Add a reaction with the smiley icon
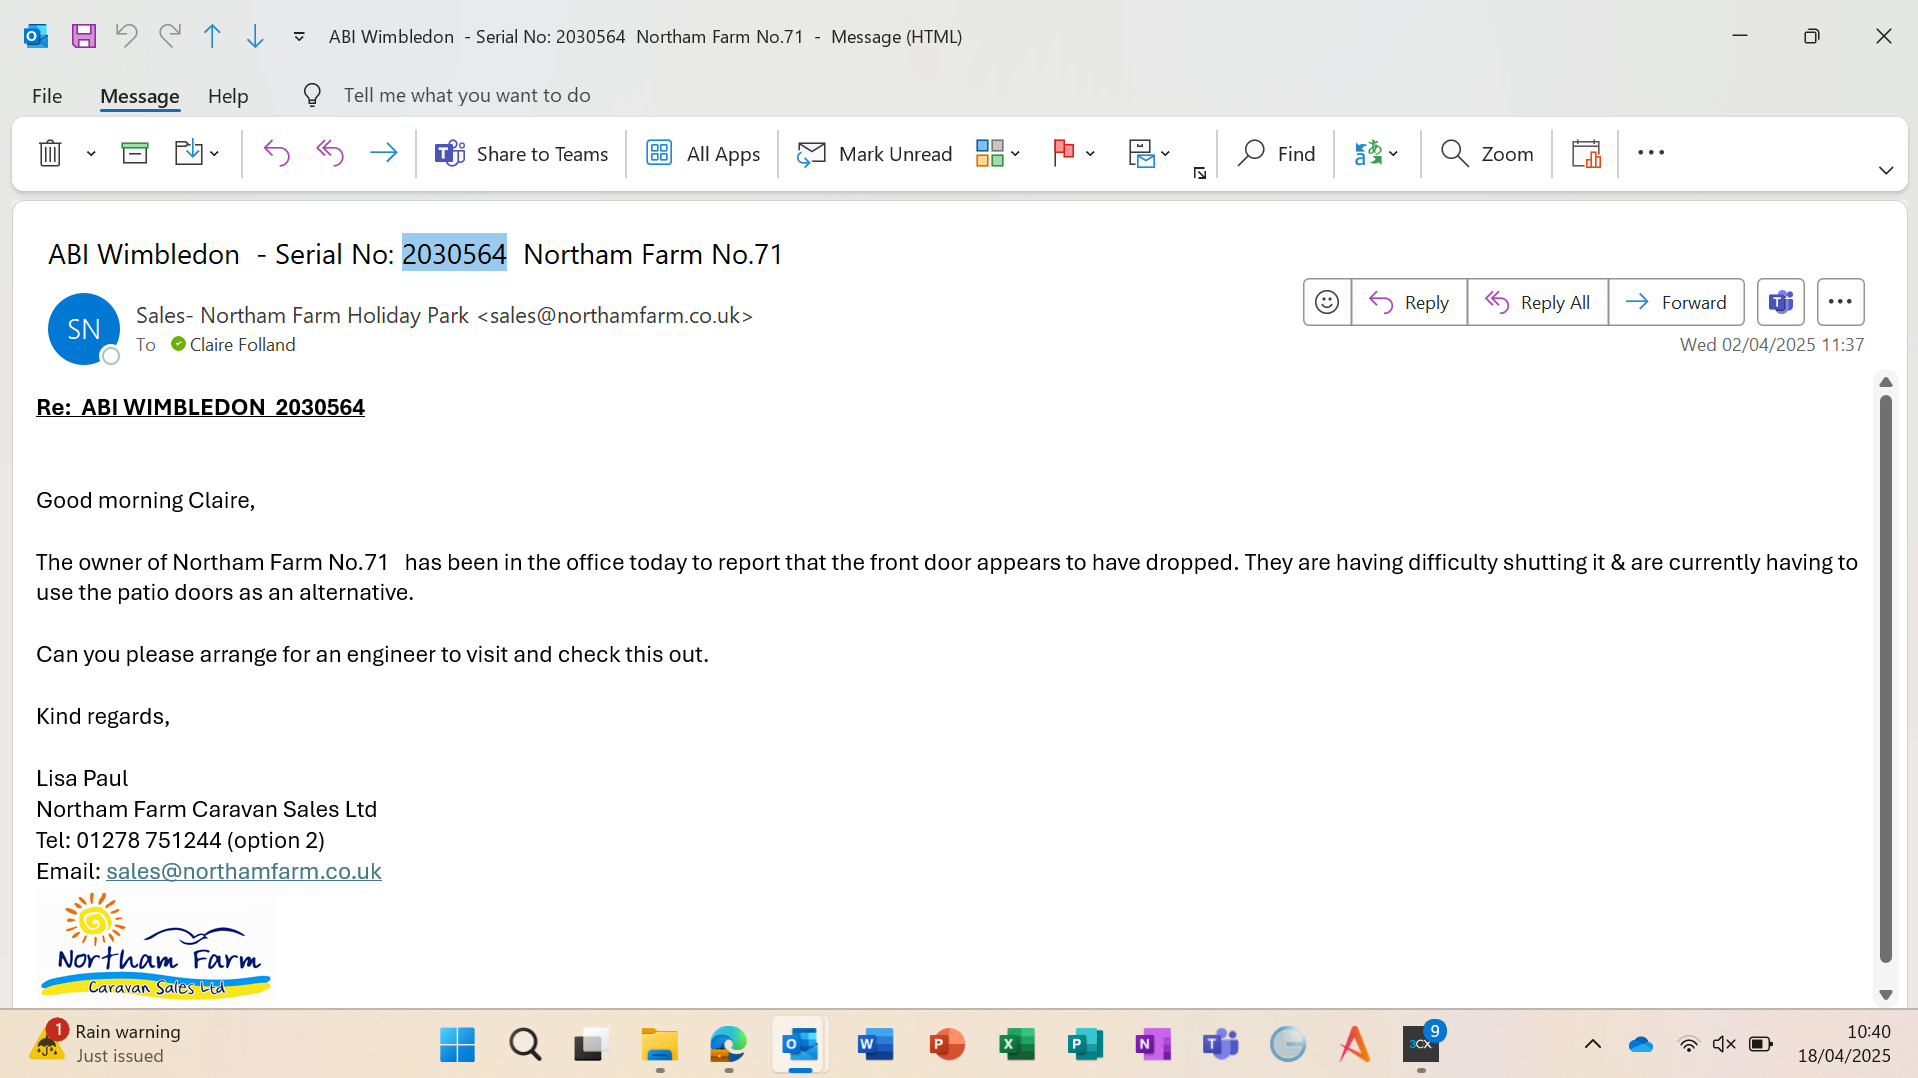 coord(1327,302)
